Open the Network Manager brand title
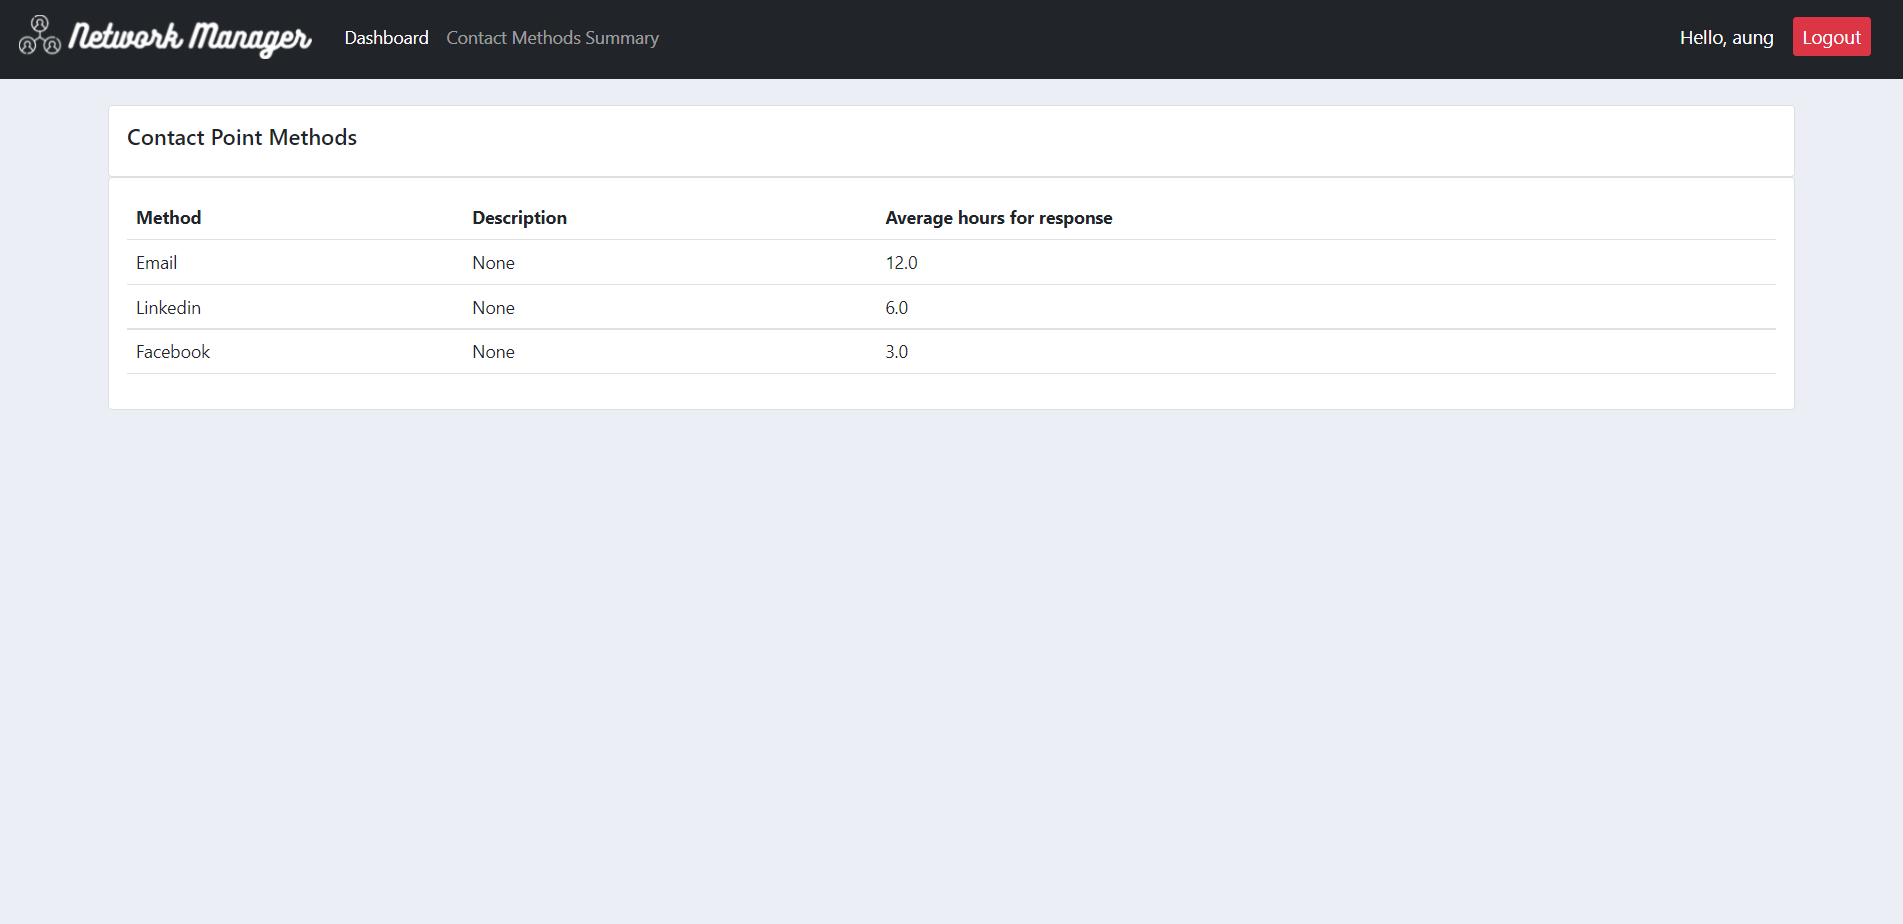This screenshot has width=1903, height=924. click(x=190, y=38)
